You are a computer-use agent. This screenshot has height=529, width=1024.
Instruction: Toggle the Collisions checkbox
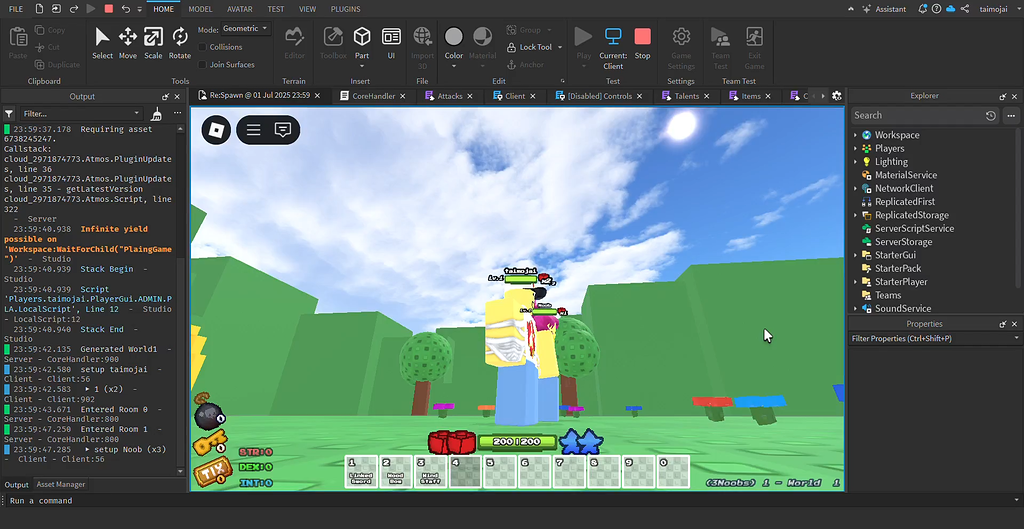click(x=202, y=47)
